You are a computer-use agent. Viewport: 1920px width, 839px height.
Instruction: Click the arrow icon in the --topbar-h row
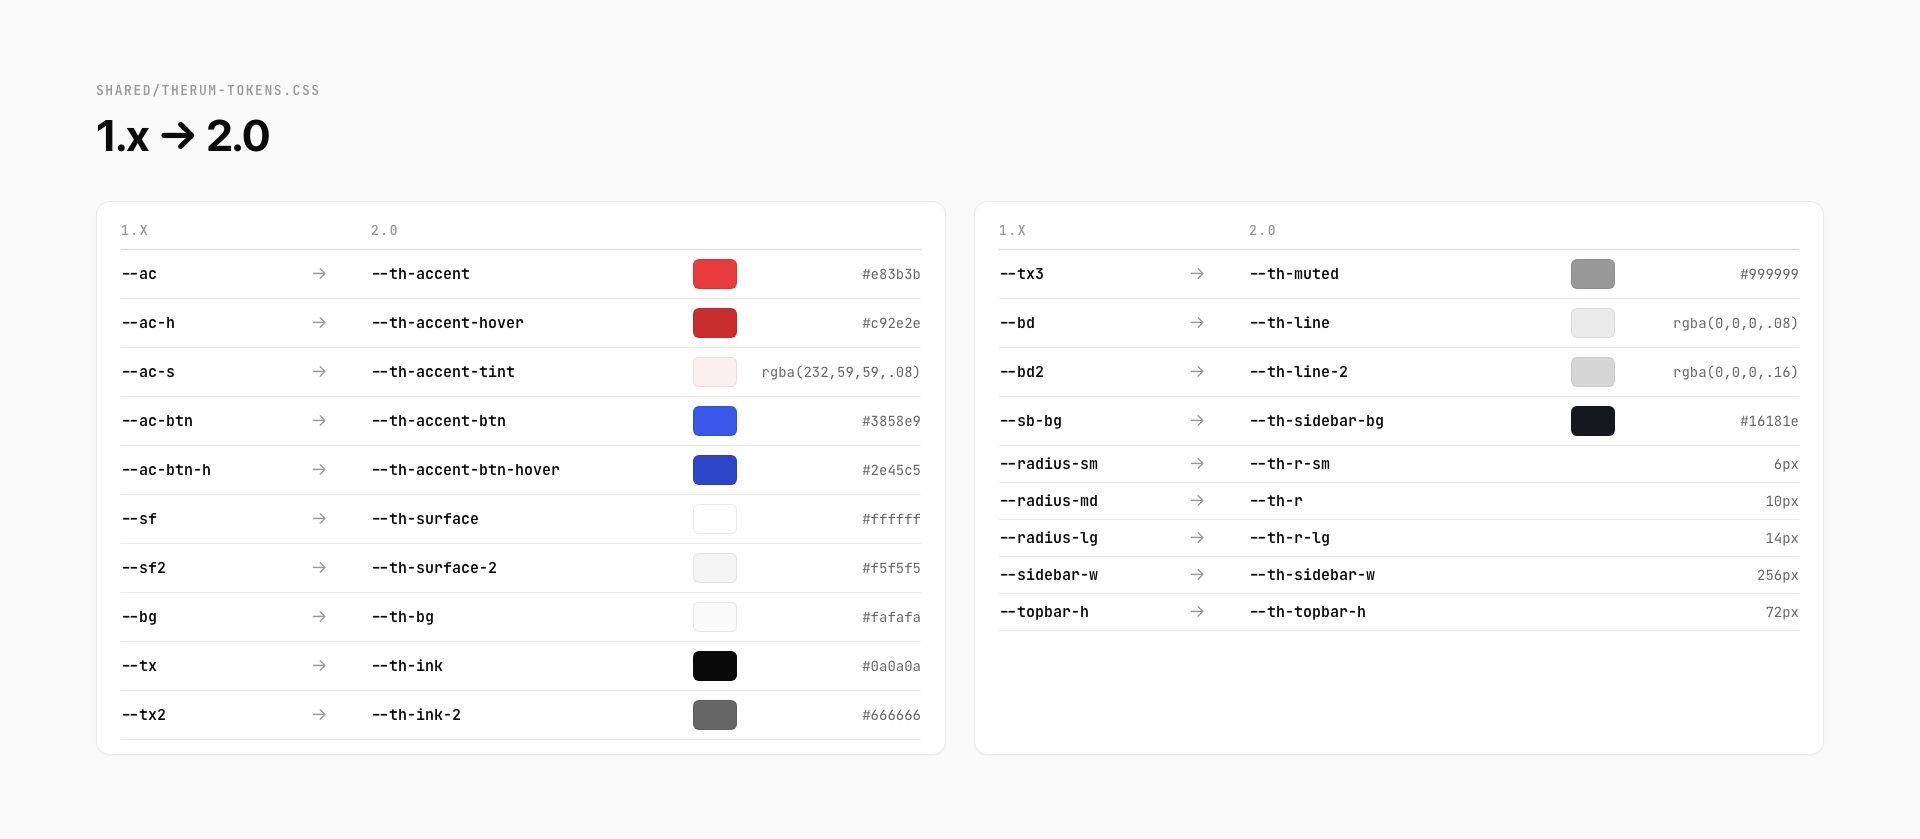tap(1197, 612)
